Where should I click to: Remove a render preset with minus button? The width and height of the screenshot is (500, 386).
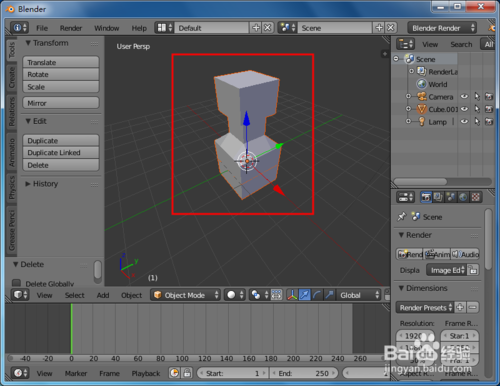472,307
